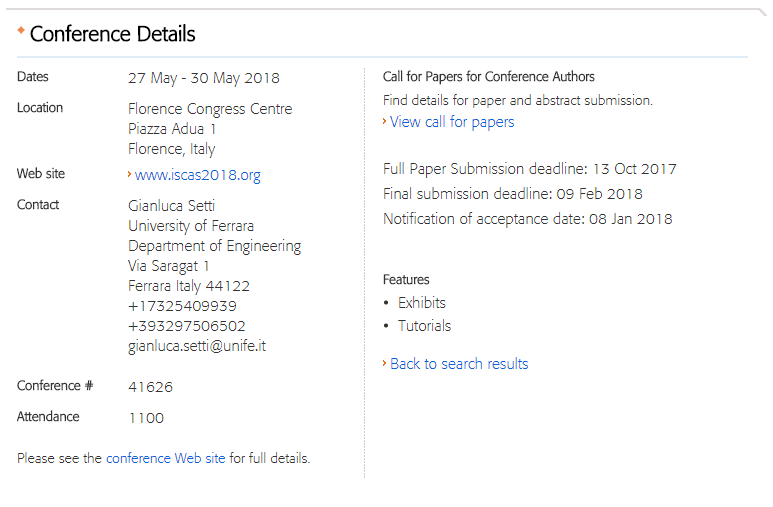Click the Conference Details heading
The image size is (773, 507).
112,34
